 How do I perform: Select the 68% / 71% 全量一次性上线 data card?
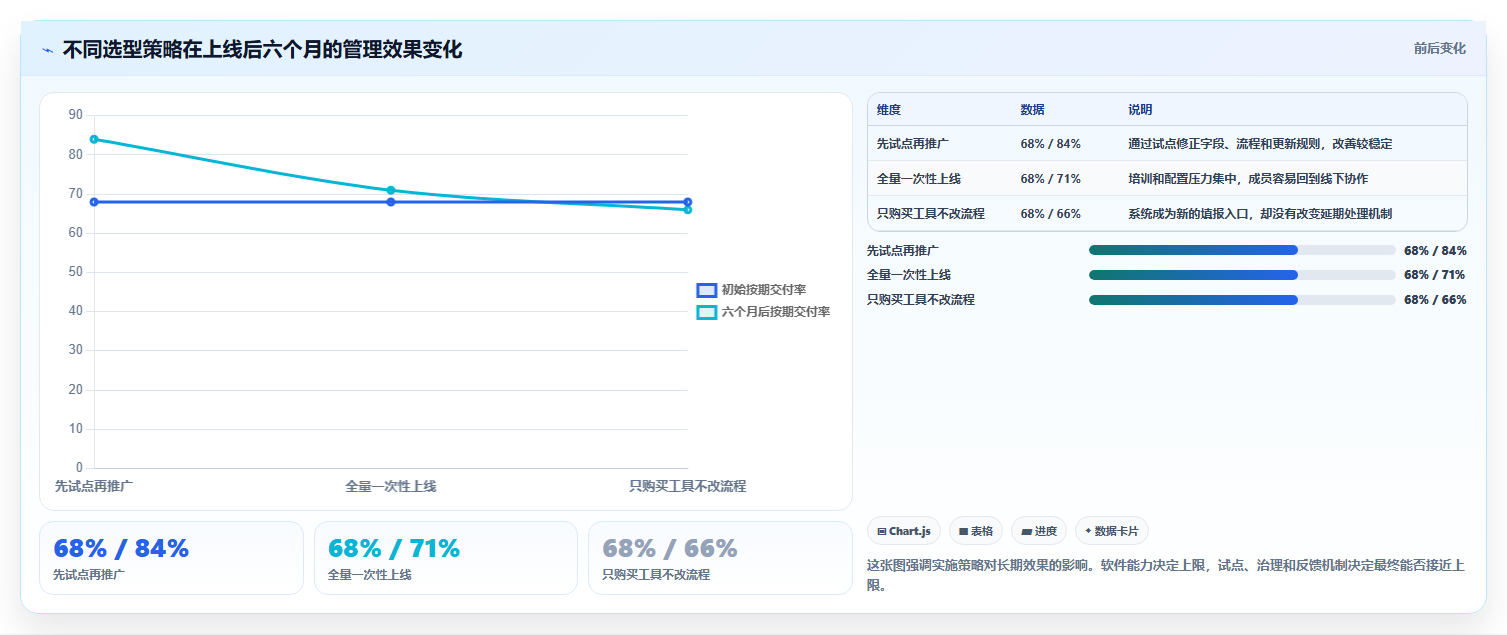coord(446,558)
